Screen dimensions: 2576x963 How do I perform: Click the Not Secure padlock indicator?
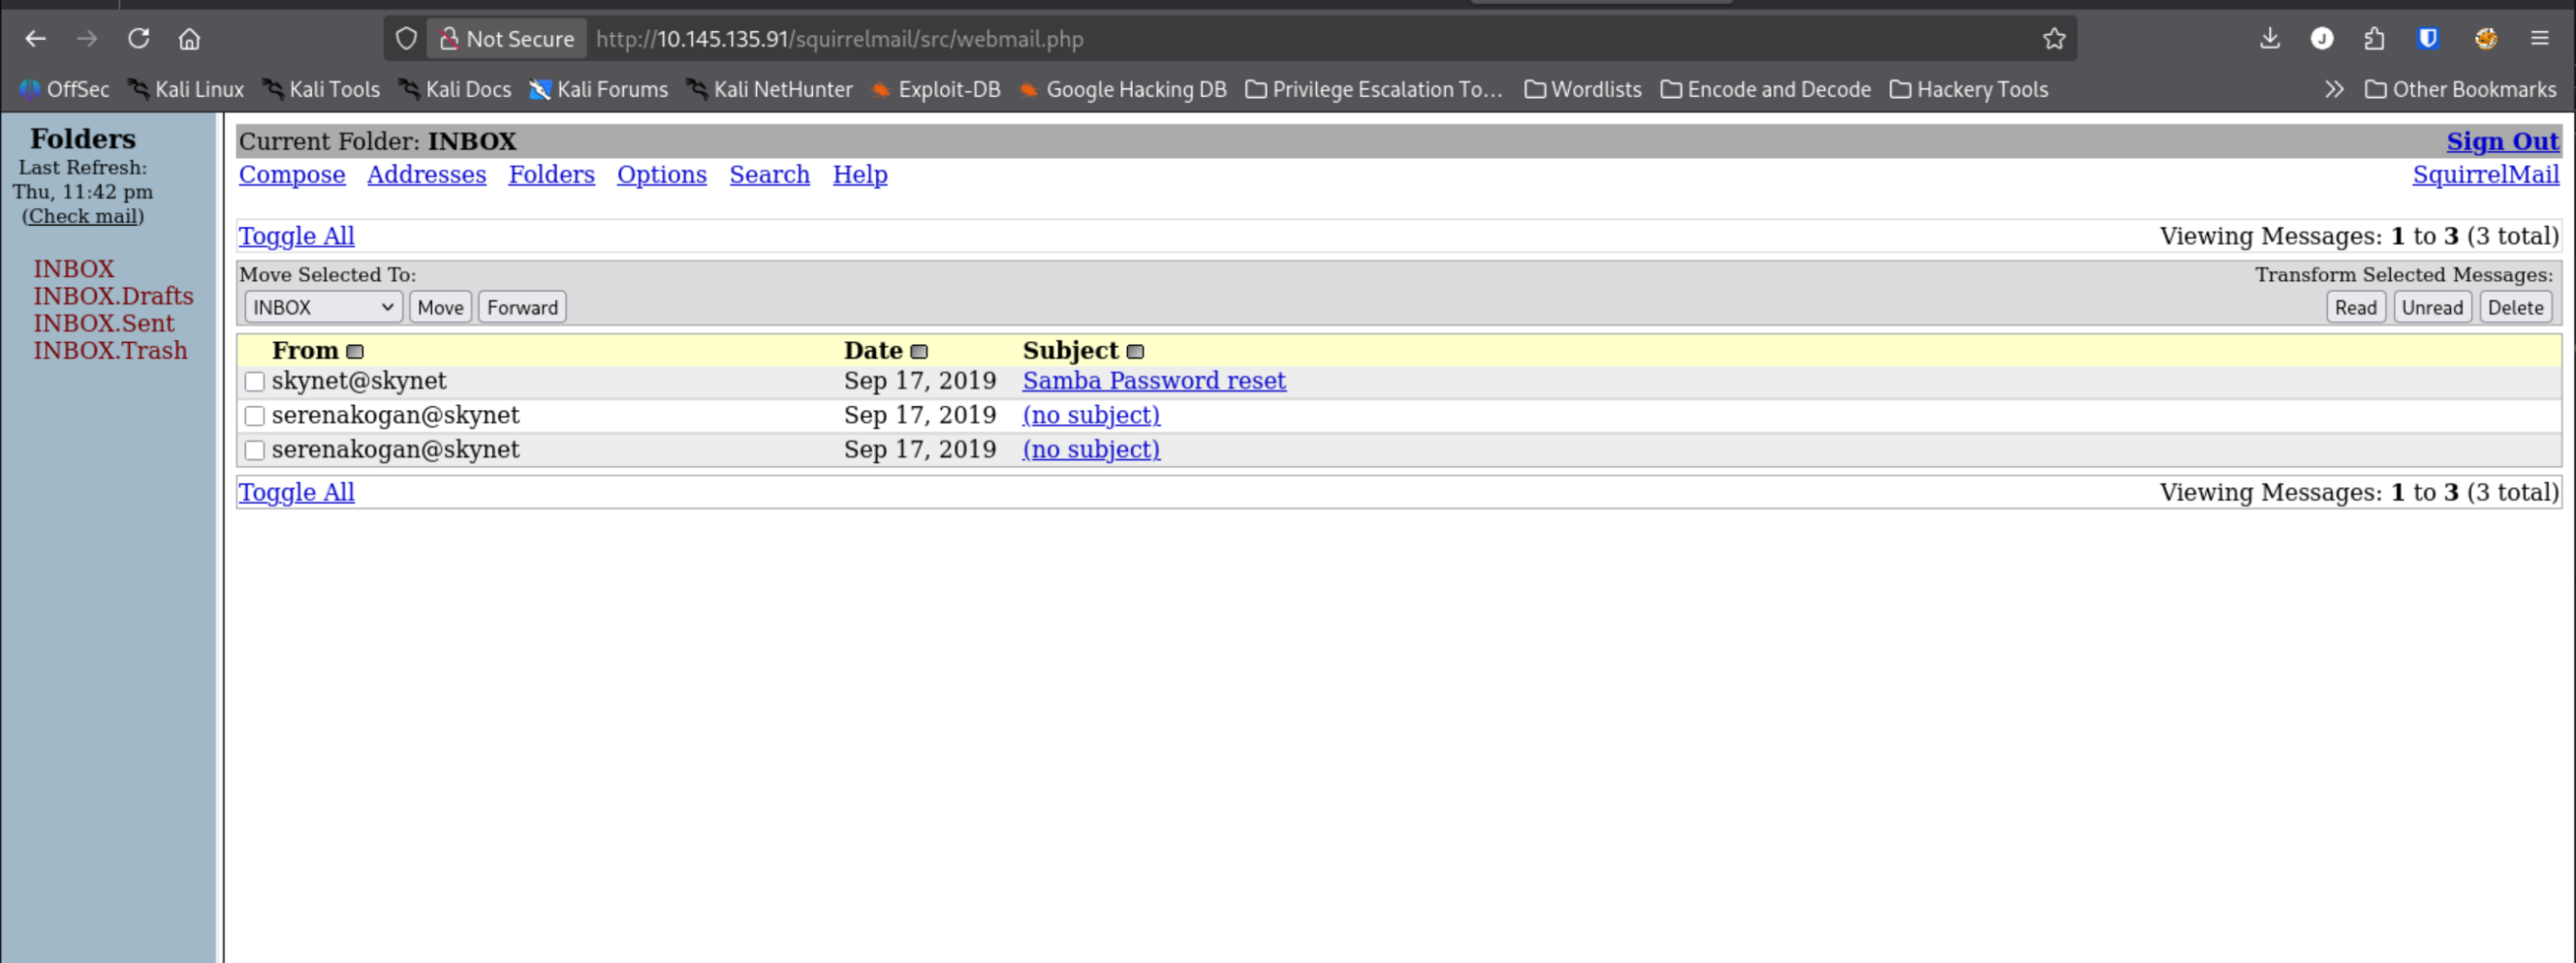tap(507, 39)
